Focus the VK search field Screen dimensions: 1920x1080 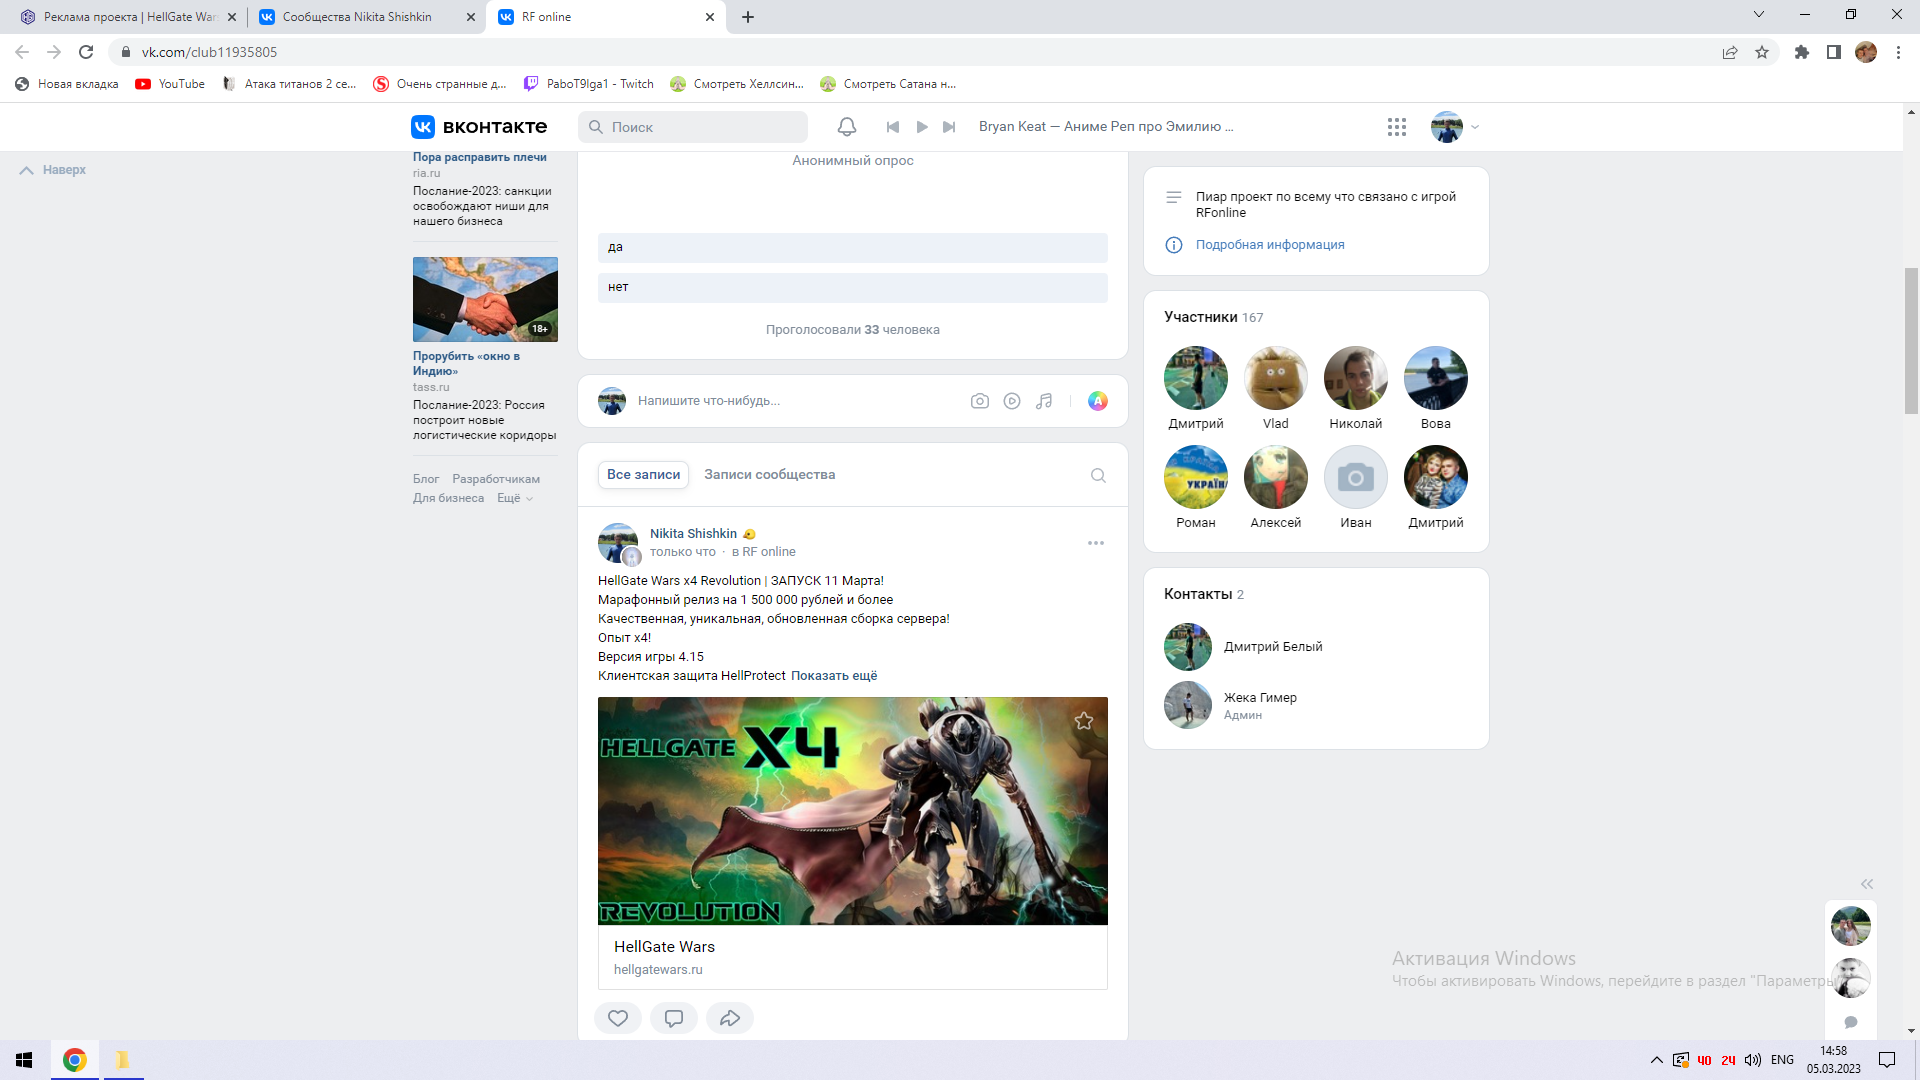coord(693,127)
